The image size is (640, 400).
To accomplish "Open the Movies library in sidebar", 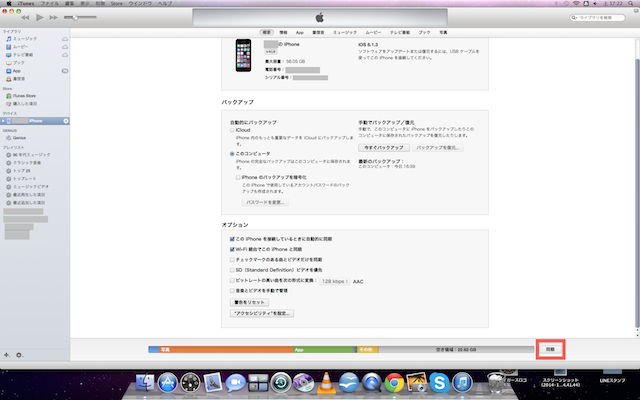I will 17,47.
